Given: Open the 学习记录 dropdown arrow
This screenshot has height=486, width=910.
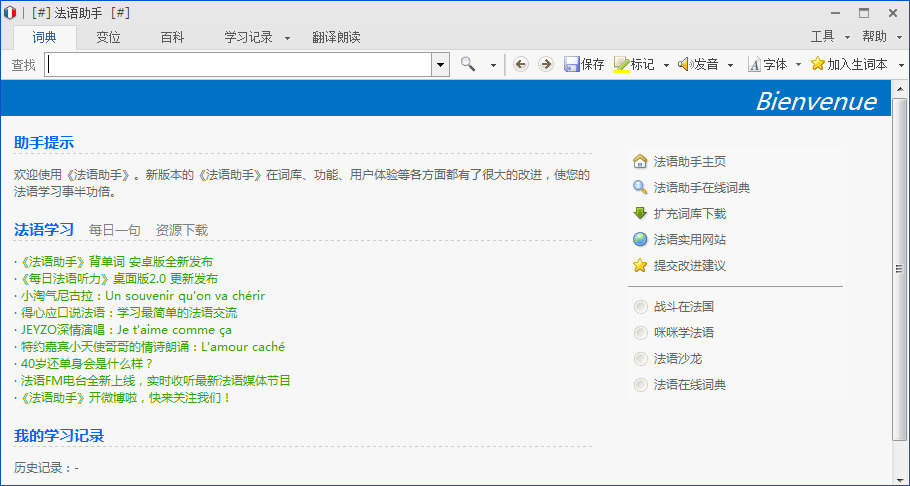Looking at the screenshot, I should (x=287, y=38).
